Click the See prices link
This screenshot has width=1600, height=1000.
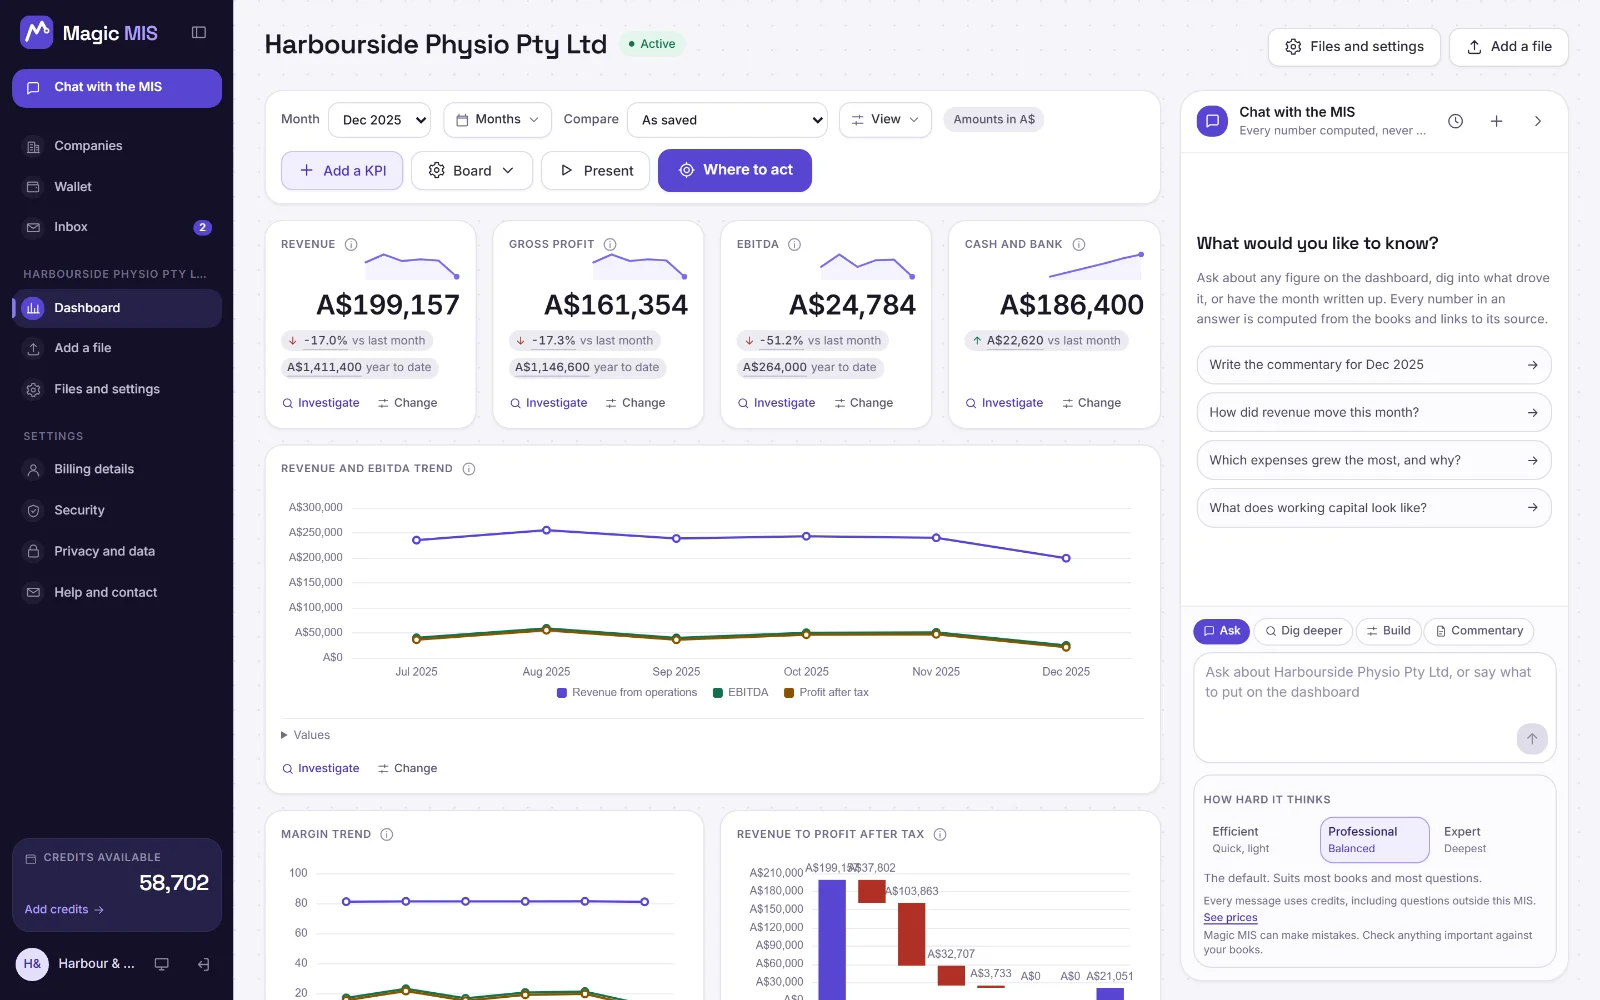(x=1230, y=918)
